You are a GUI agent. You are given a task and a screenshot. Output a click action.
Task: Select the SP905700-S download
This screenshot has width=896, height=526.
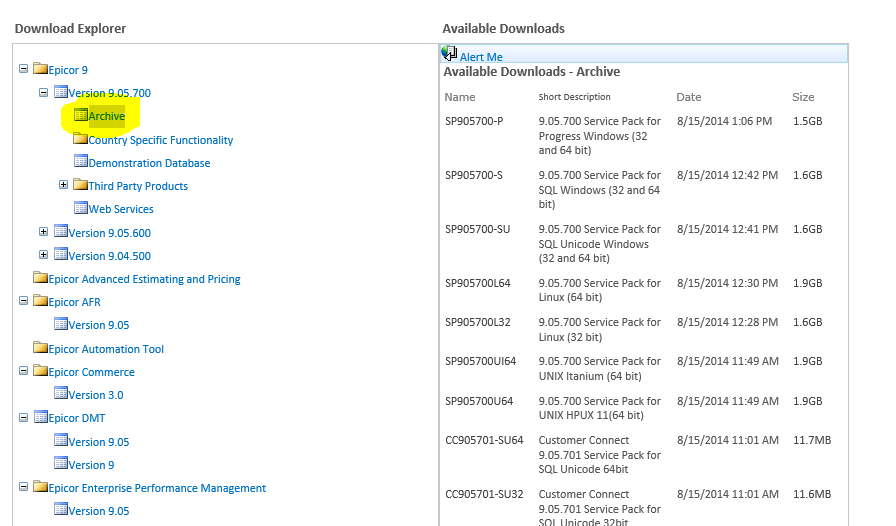click(474, 175)
